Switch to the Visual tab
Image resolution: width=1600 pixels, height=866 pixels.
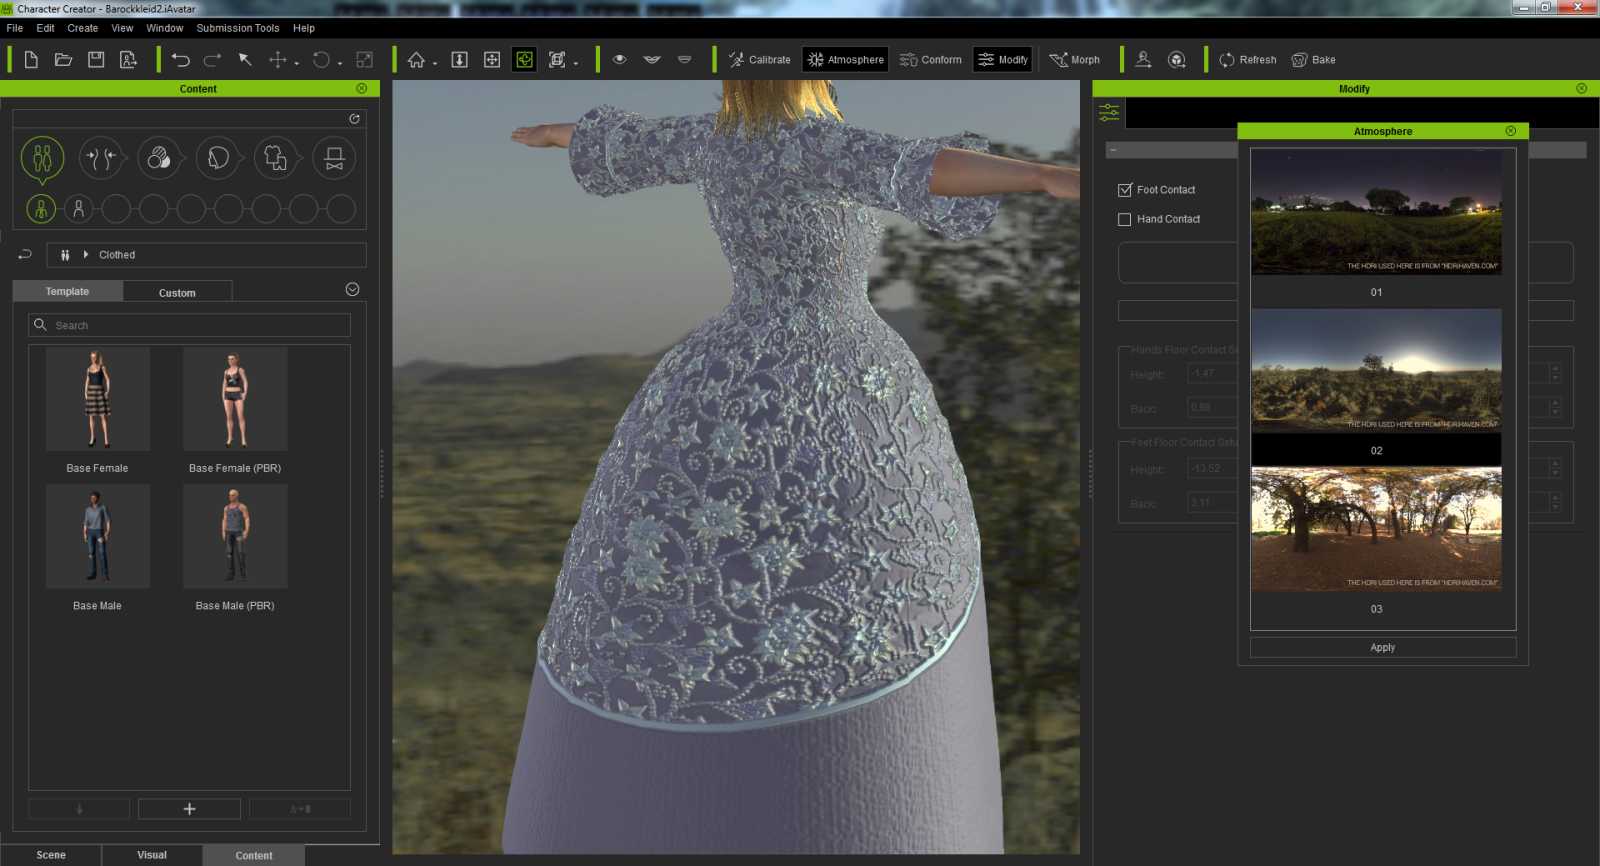(152, 855)
